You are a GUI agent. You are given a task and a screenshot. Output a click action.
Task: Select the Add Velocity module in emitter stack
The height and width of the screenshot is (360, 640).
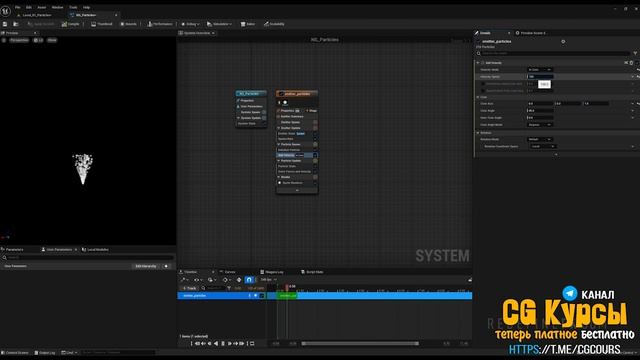(296, 155)
